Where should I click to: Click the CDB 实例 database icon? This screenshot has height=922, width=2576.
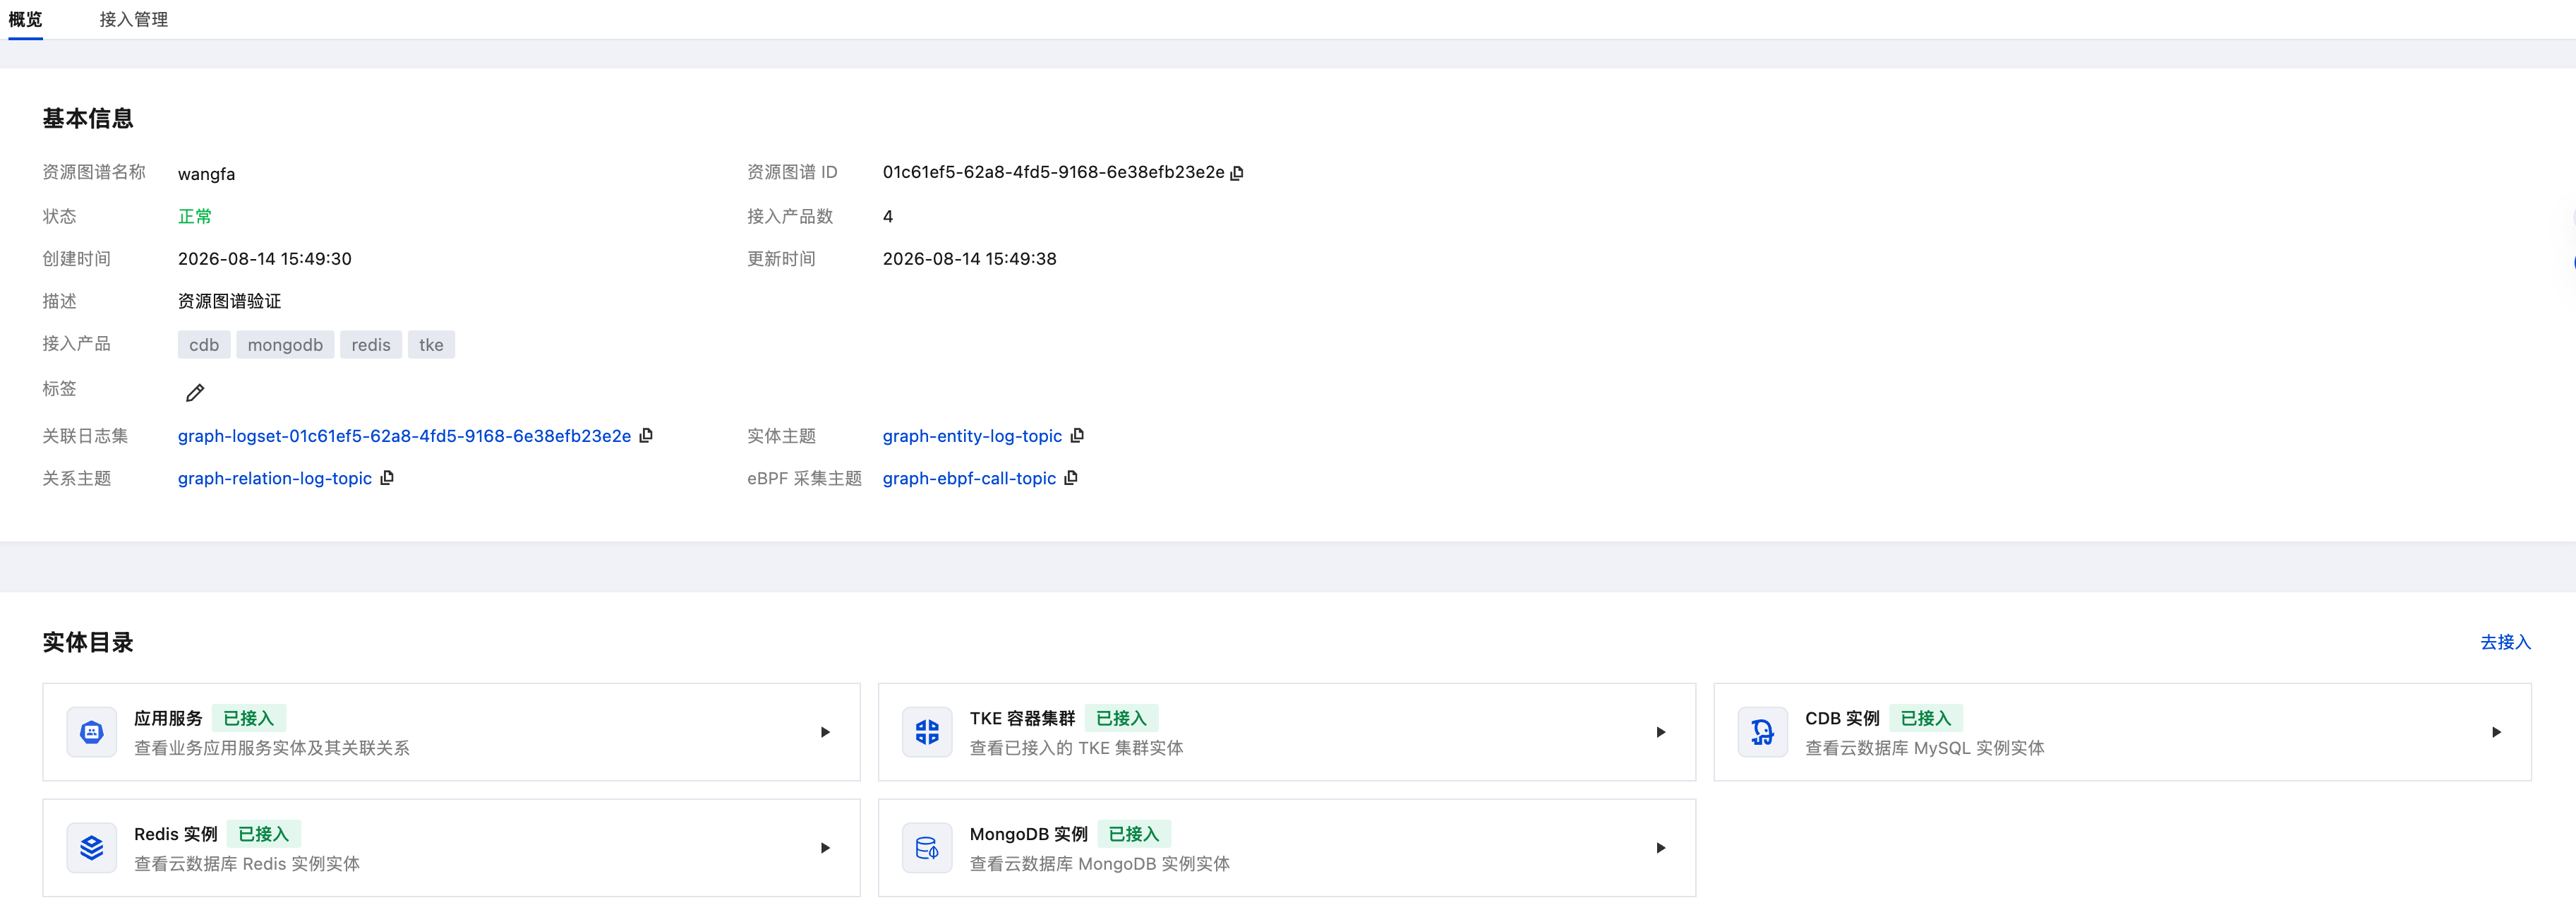point(1763,733)
